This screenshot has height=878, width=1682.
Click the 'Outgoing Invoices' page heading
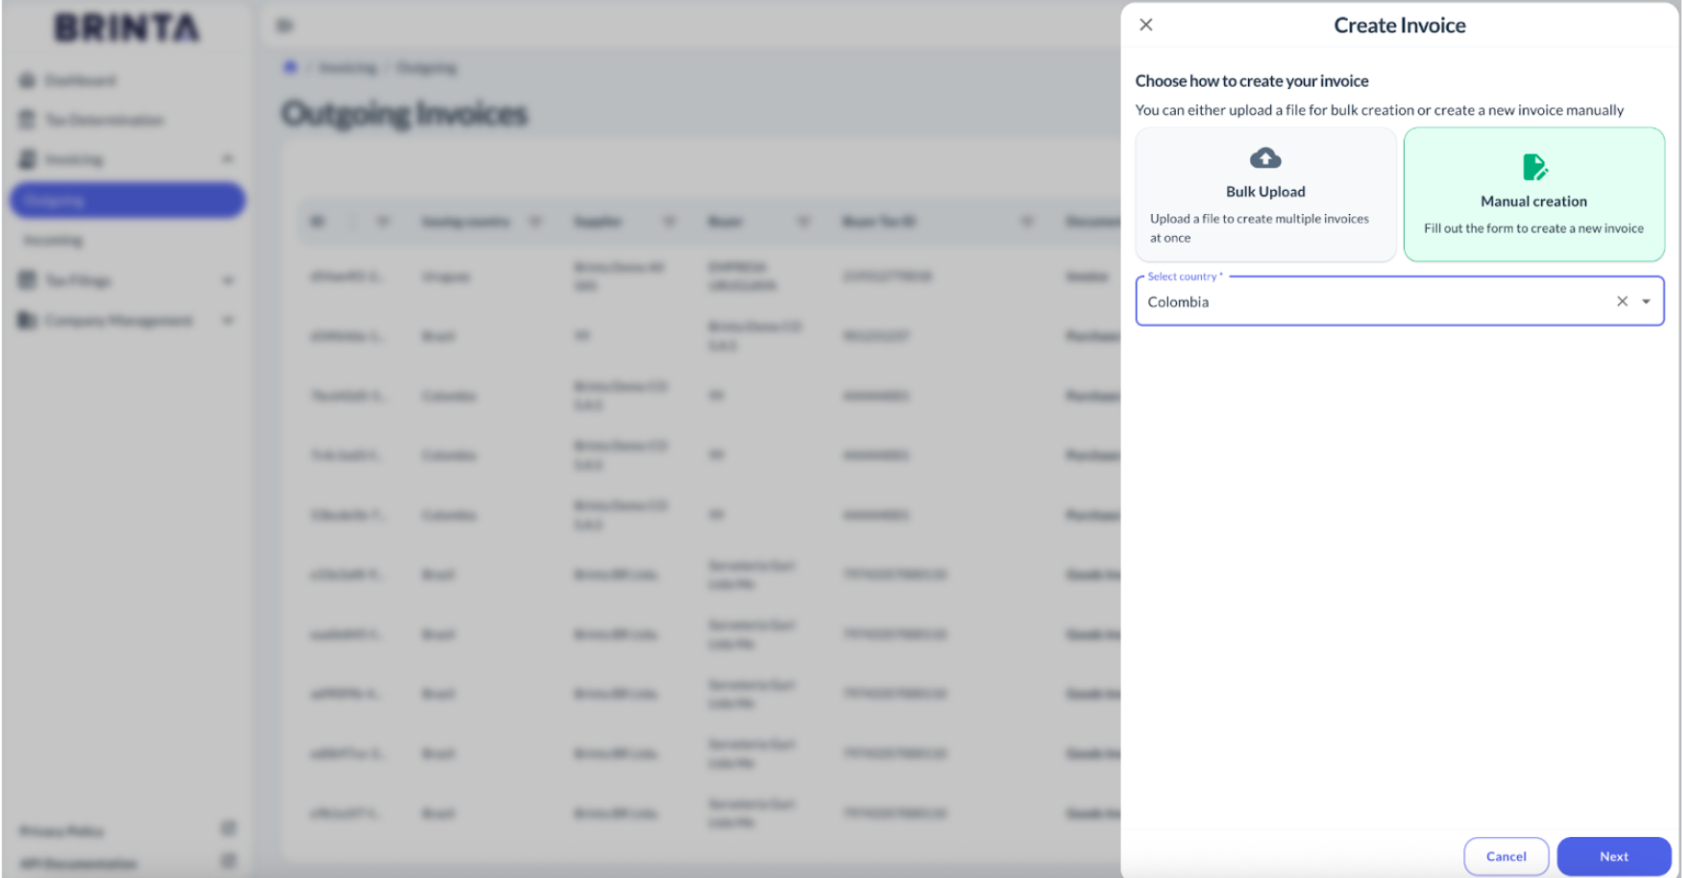click(x=404, y=113)
